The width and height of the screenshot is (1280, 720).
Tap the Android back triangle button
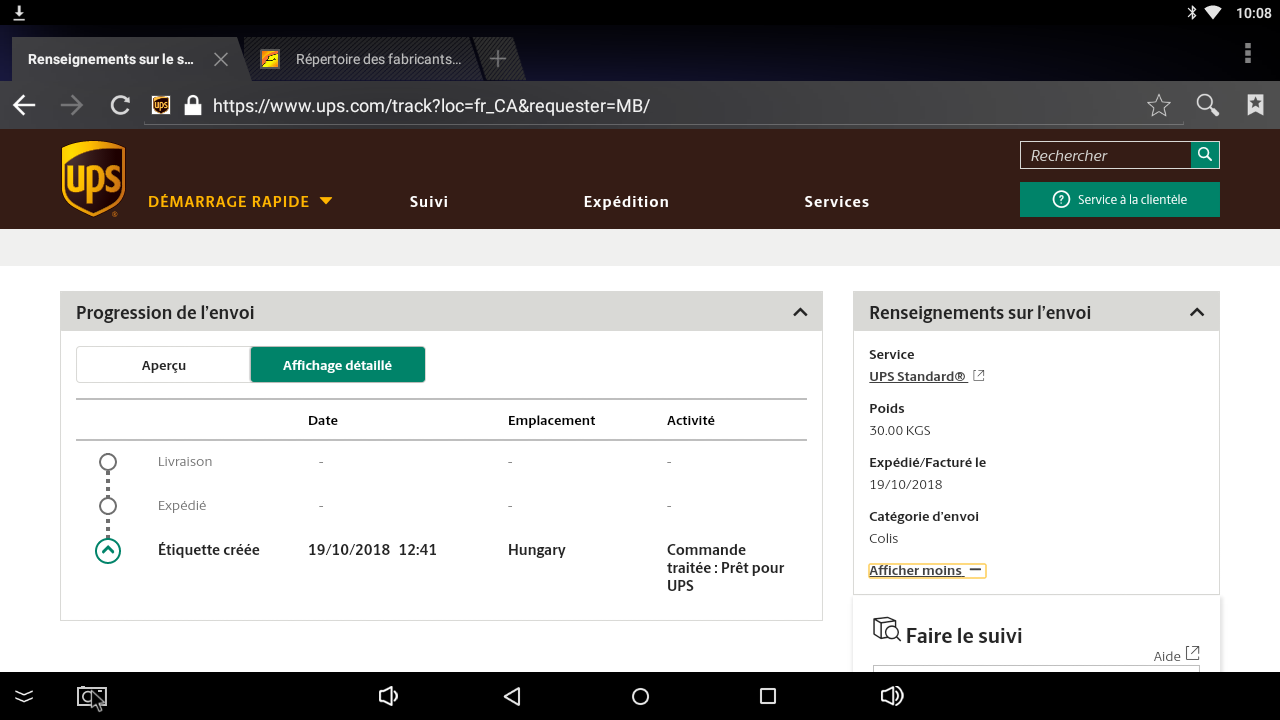pyautogui.click(x=512, y=696)
